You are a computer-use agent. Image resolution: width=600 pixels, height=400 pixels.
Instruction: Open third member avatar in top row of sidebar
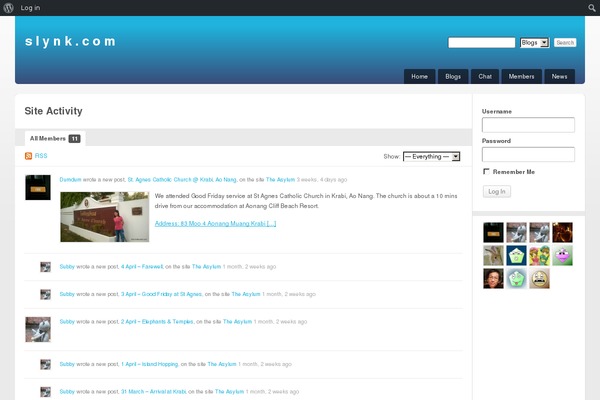(540, 232)
